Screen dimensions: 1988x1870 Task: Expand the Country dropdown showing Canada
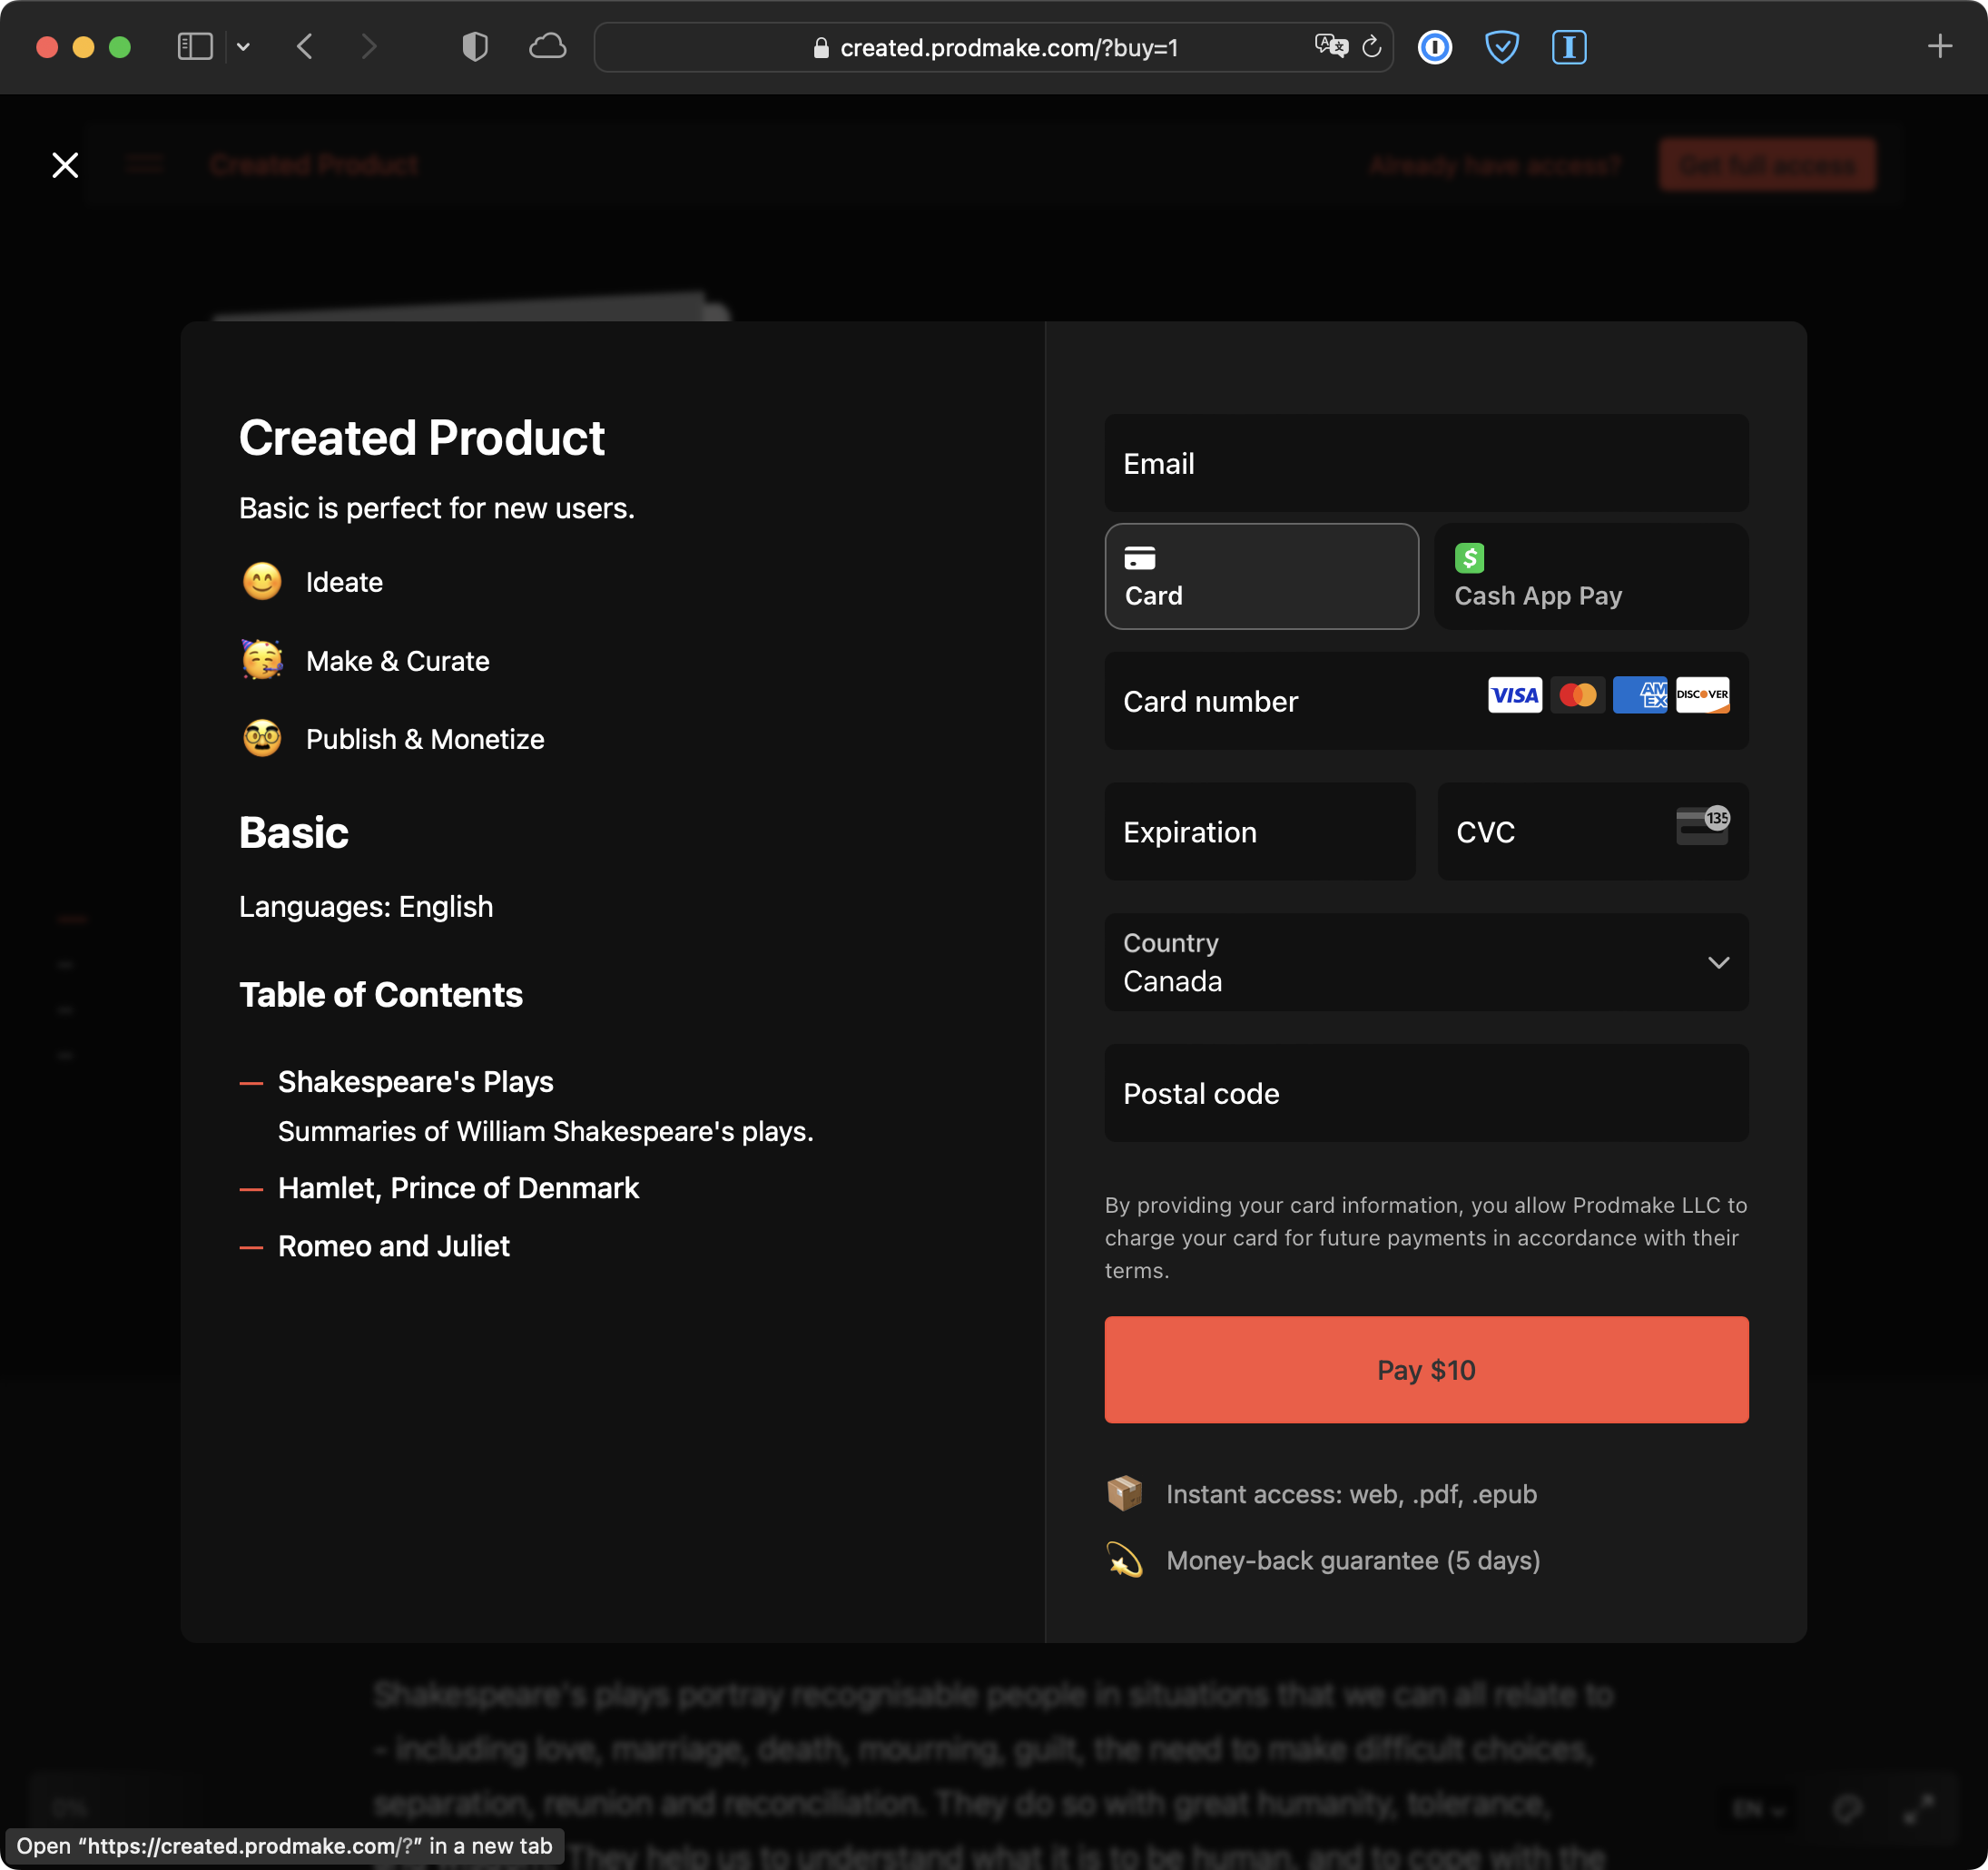click(x=1426, y=962)
